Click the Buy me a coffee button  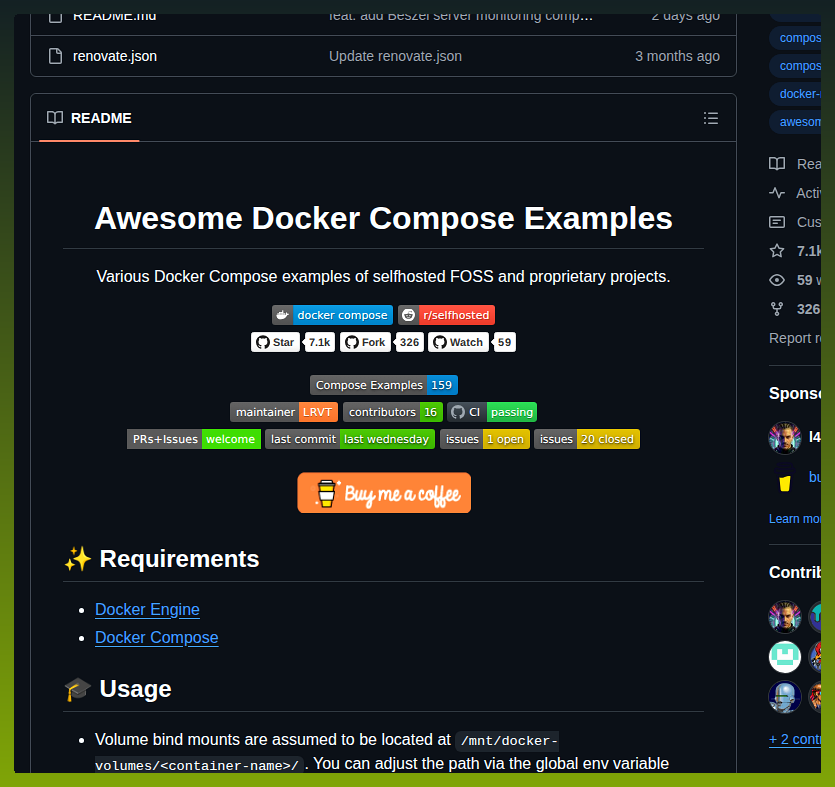click(384, 493)
